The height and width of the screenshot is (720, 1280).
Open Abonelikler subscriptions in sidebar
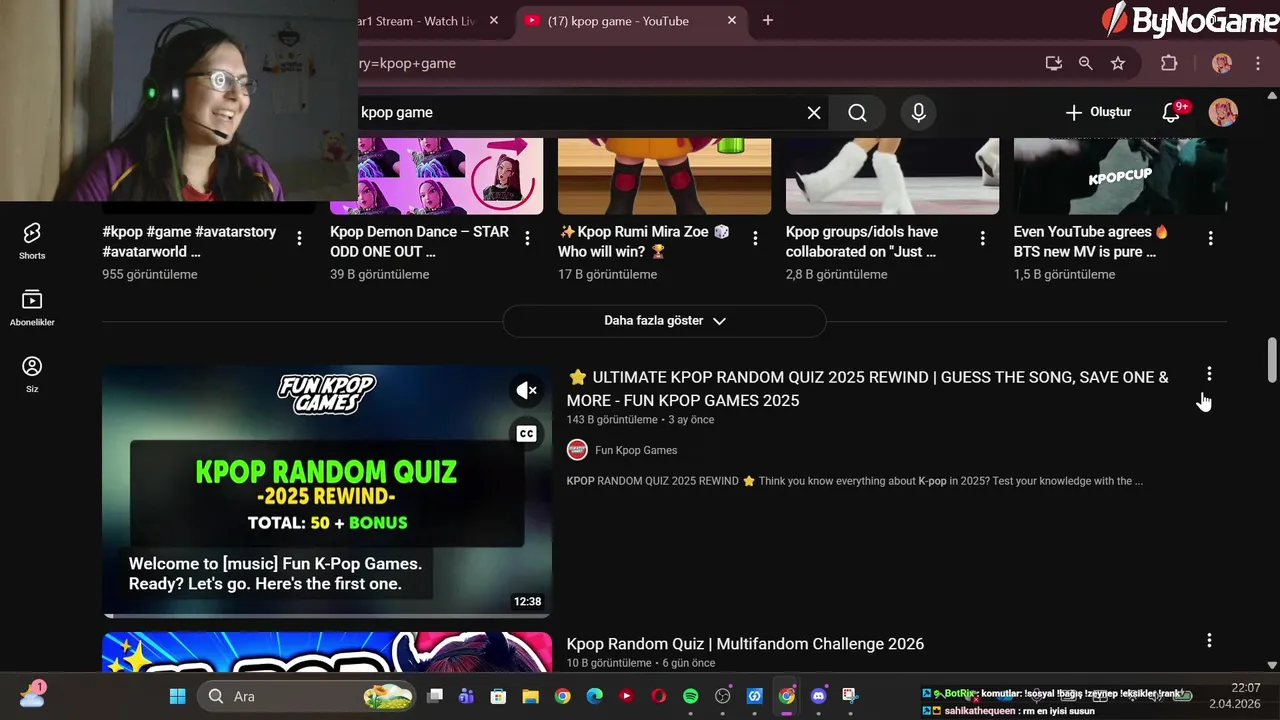pyautogui.click(x=32, y=308)
